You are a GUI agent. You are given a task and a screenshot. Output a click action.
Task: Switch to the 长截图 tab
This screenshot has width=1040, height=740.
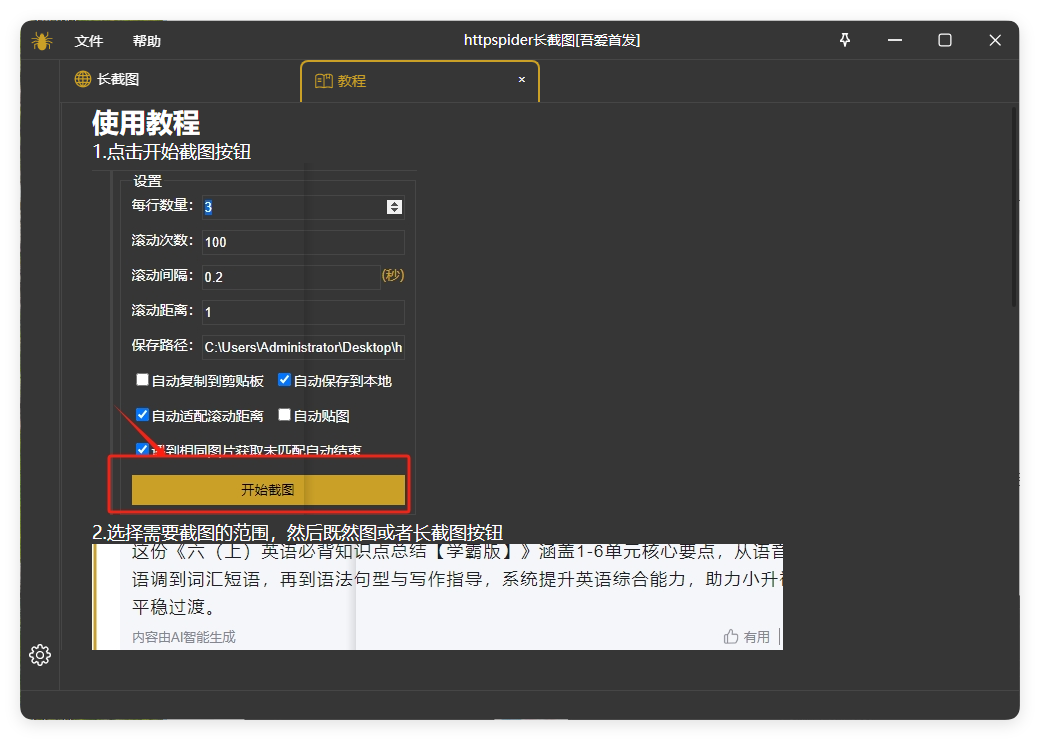point(118,80)
